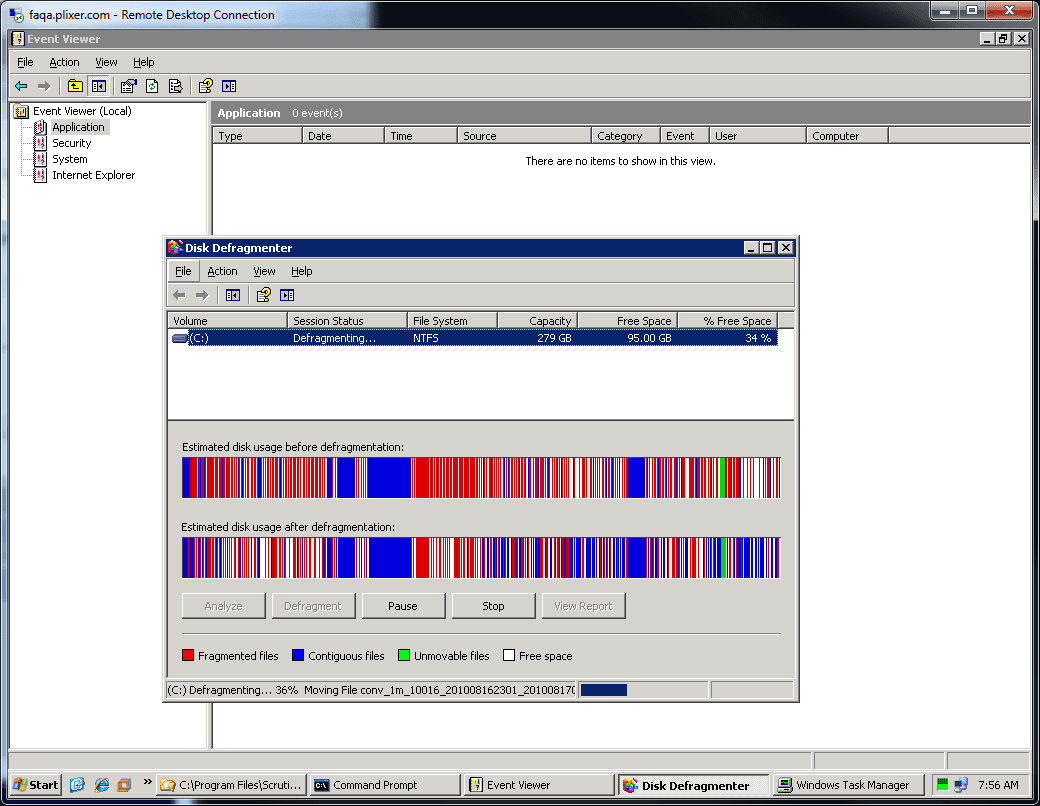Click the Defragment button
1040x806 pixels.
pyautogui.click(x=313, y=606)
